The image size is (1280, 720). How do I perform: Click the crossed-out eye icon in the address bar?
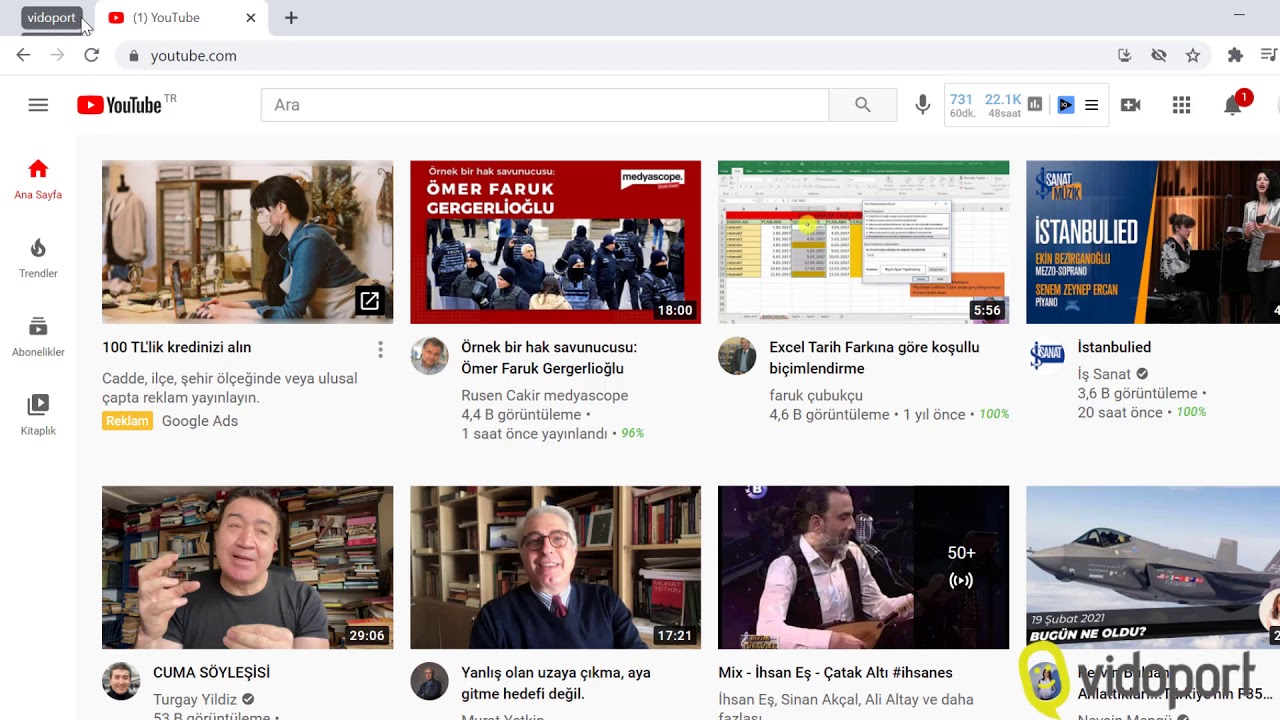point(1158,56)
